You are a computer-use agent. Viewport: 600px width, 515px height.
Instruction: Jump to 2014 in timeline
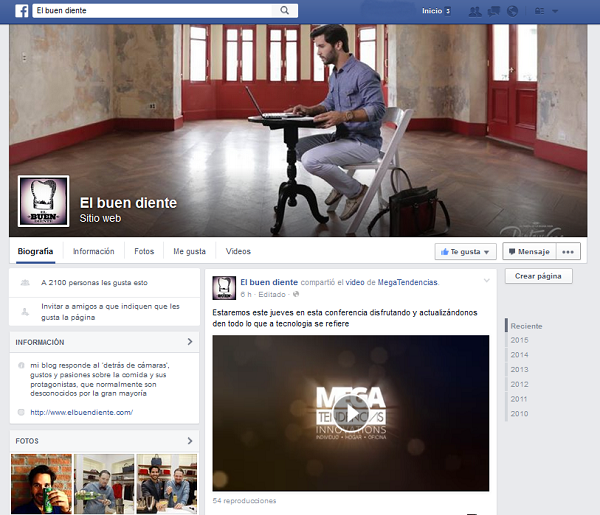pos(519,355)
